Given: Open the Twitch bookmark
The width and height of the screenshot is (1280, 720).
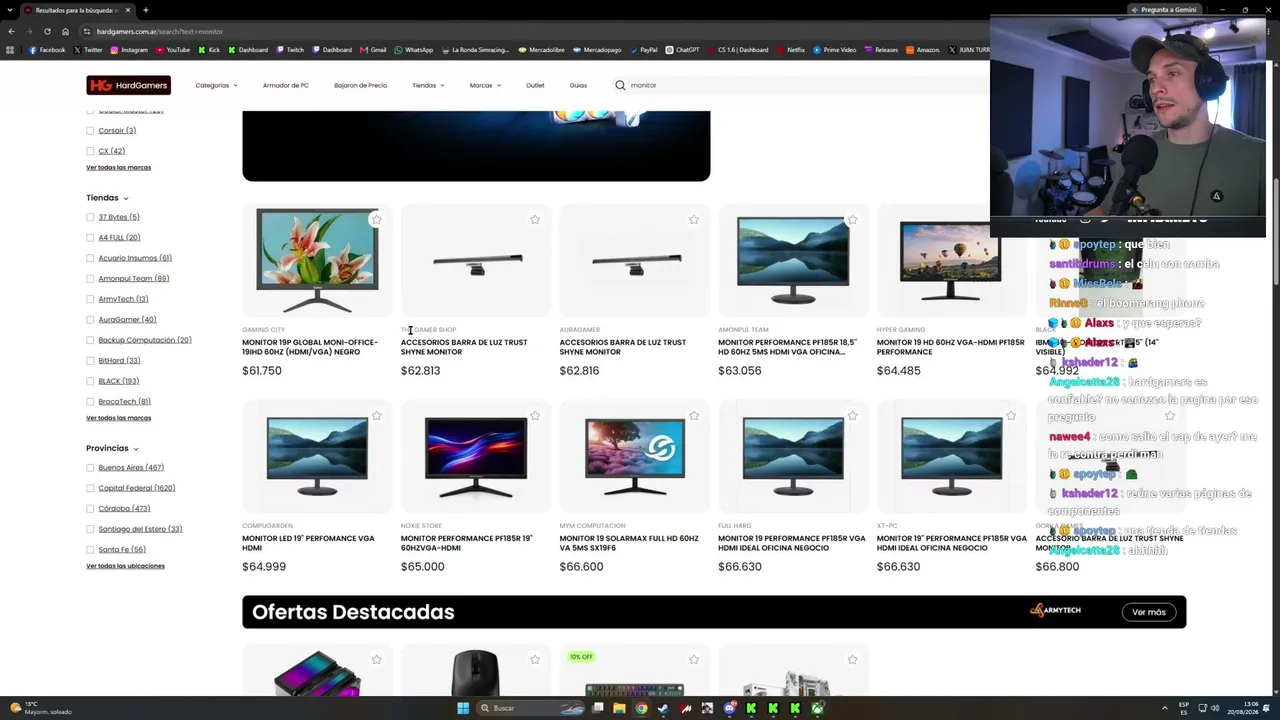Looking at the screenshot, I should point(290,50).
